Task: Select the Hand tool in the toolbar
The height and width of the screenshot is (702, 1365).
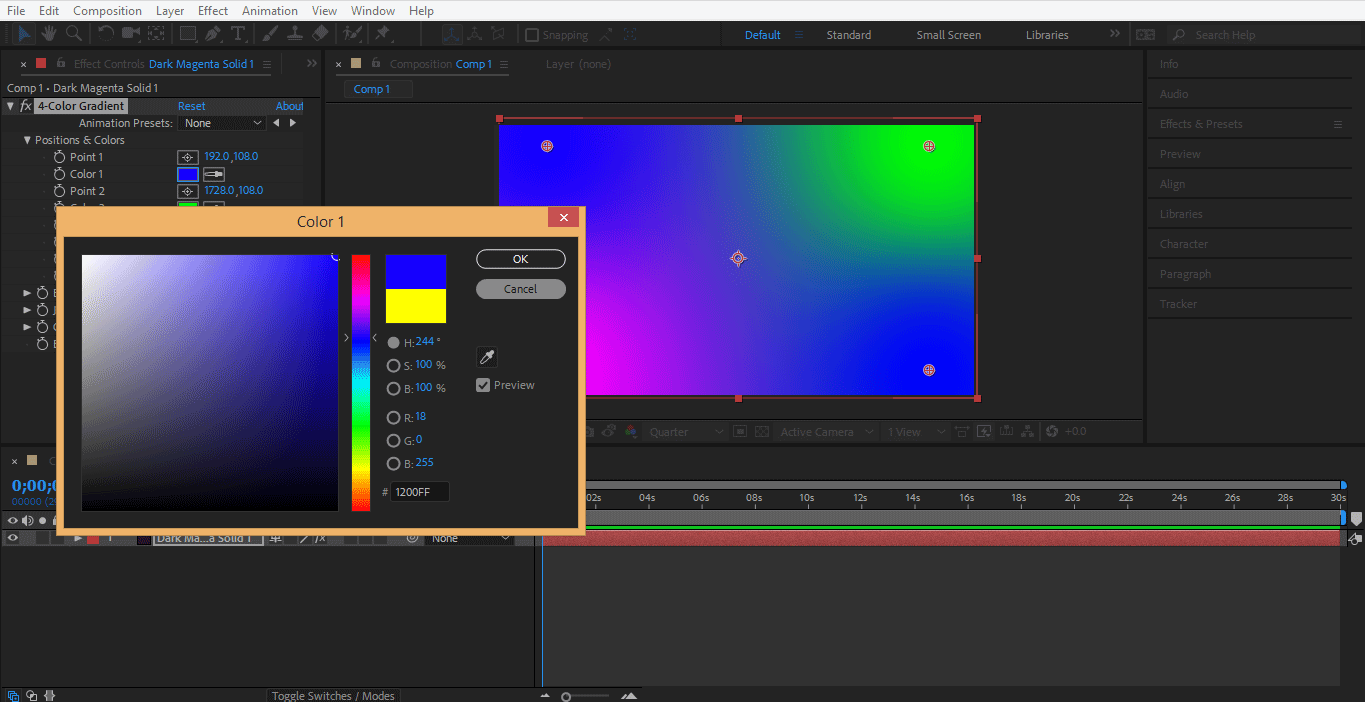Action: 49,34
